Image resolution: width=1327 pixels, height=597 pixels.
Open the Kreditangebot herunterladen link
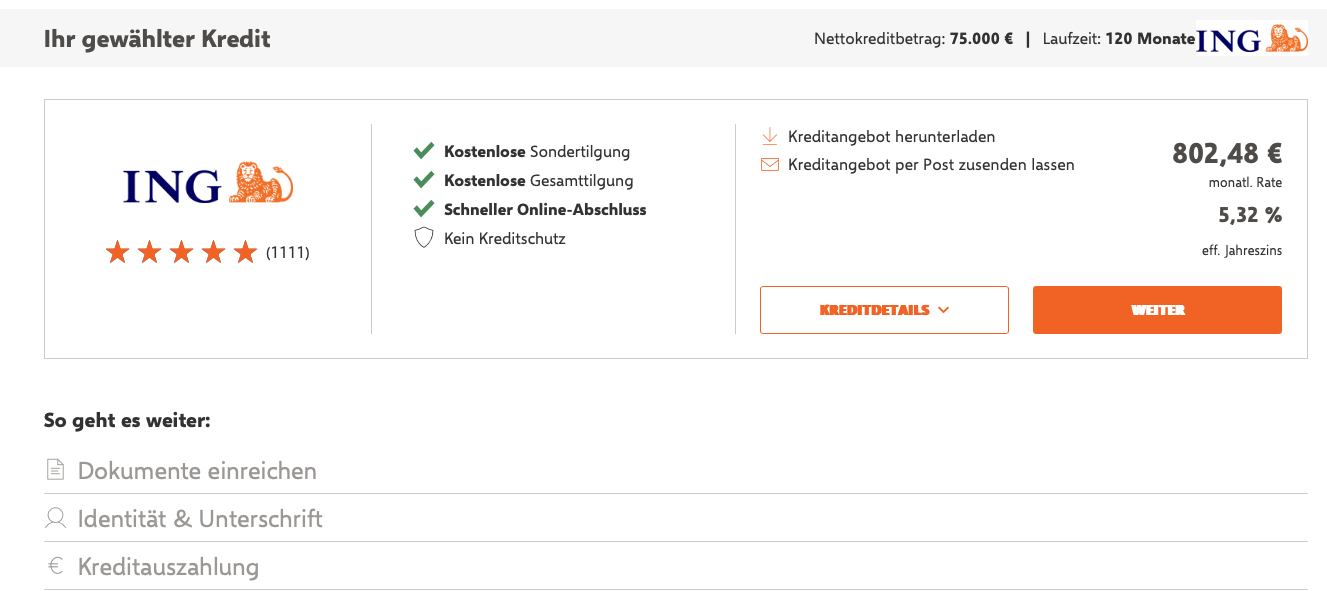pos(891,136)
